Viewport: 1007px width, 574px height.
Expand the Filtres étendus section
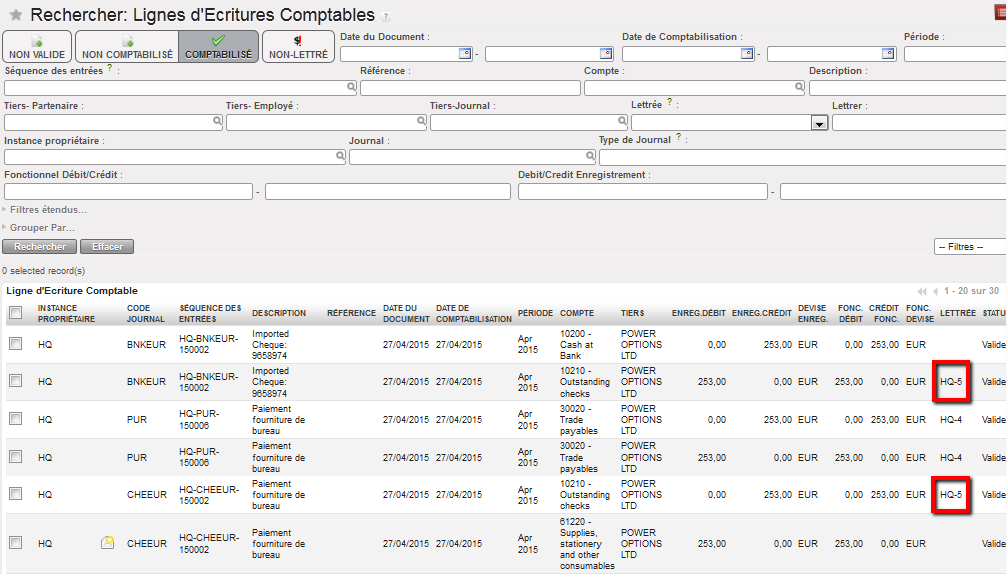tap(47, 210)
